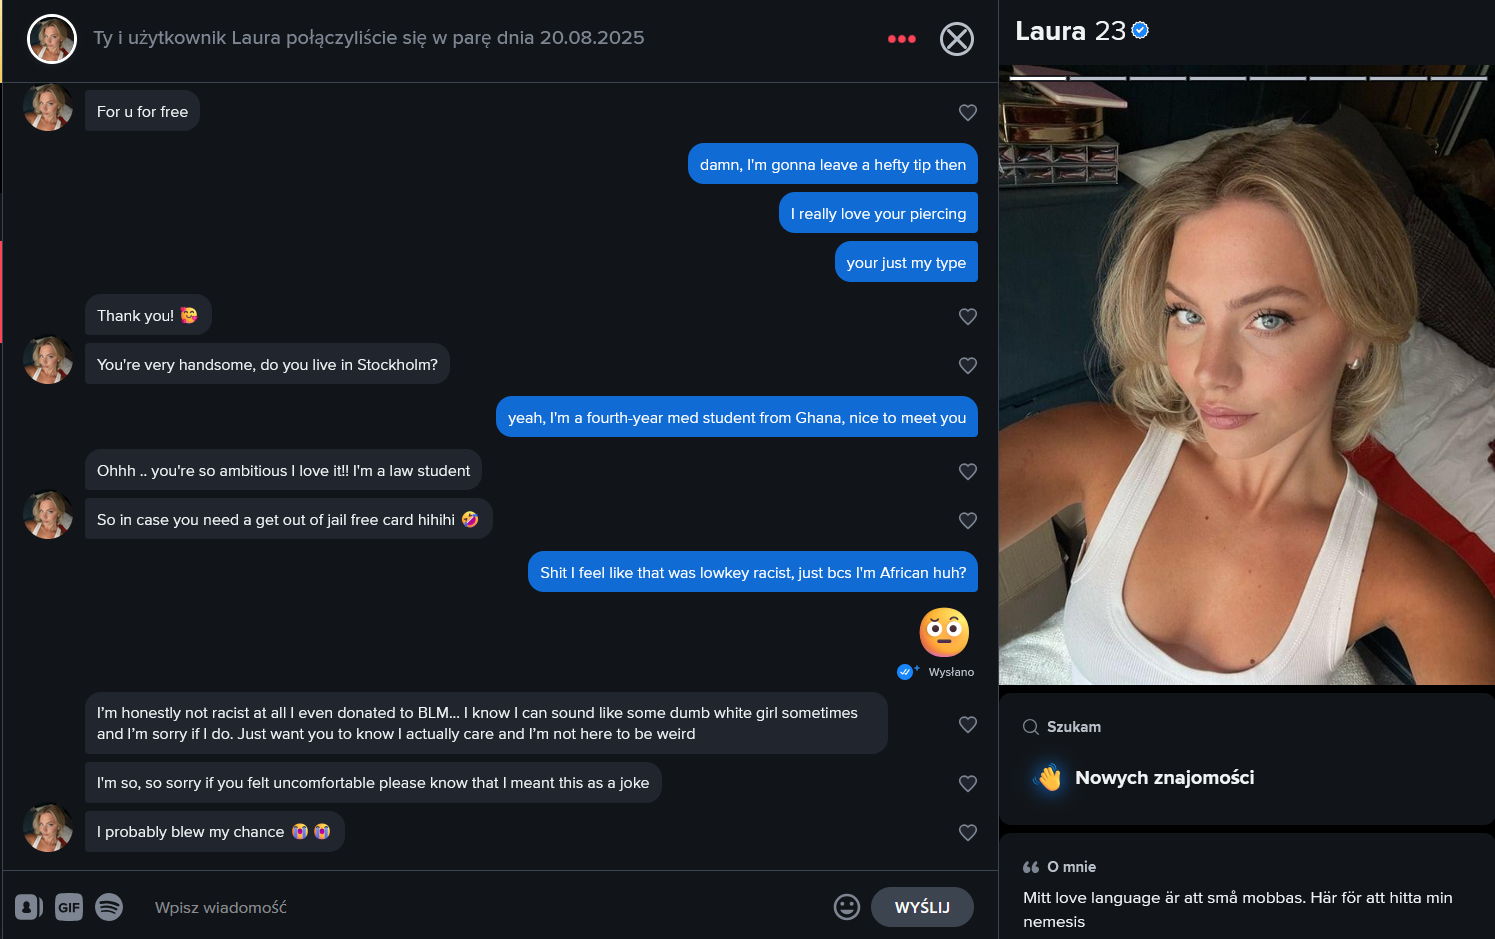This screenshot has width=1495, height=939.
Task: Click the 'Nowych znajomości' looking-for entry
Action: click(1164, 778)
